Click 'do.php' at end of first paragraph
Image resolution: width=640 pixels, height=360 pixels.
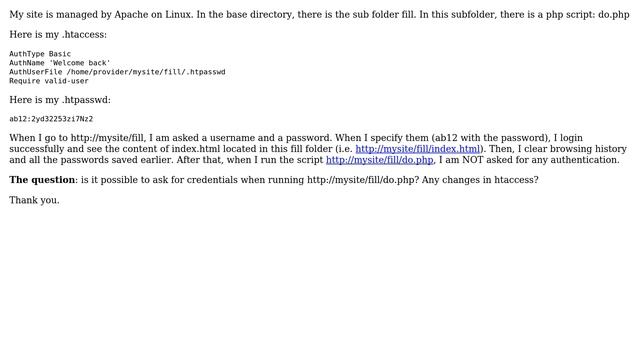point(613,15)
